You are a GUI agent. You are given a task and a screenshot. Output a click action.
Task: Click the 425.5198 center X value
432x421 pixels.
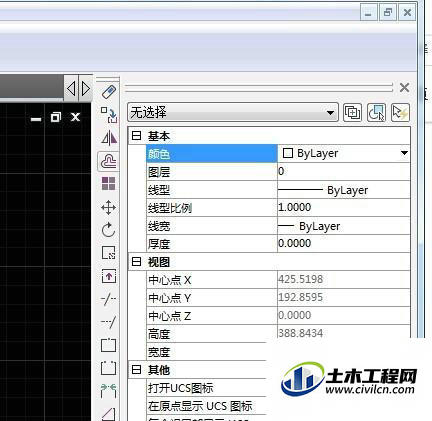click(344, 280)
